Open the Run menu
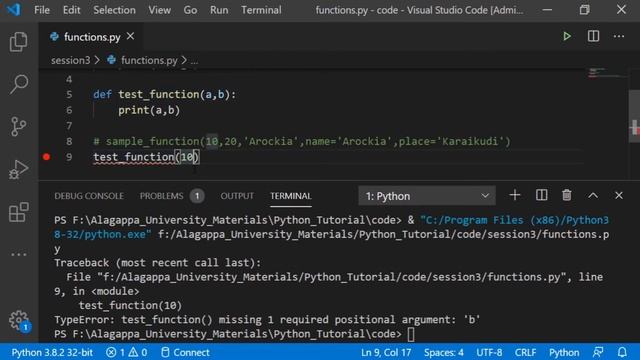Viewport: 640px width, 360px height. pyautogui.click(x=219, y=10)
